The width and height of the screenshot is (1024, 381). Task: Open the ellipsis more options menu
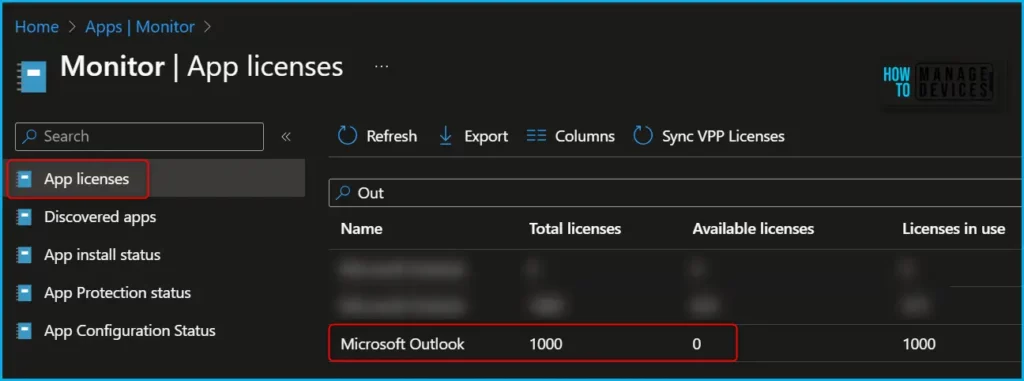(x=381, y=66)
